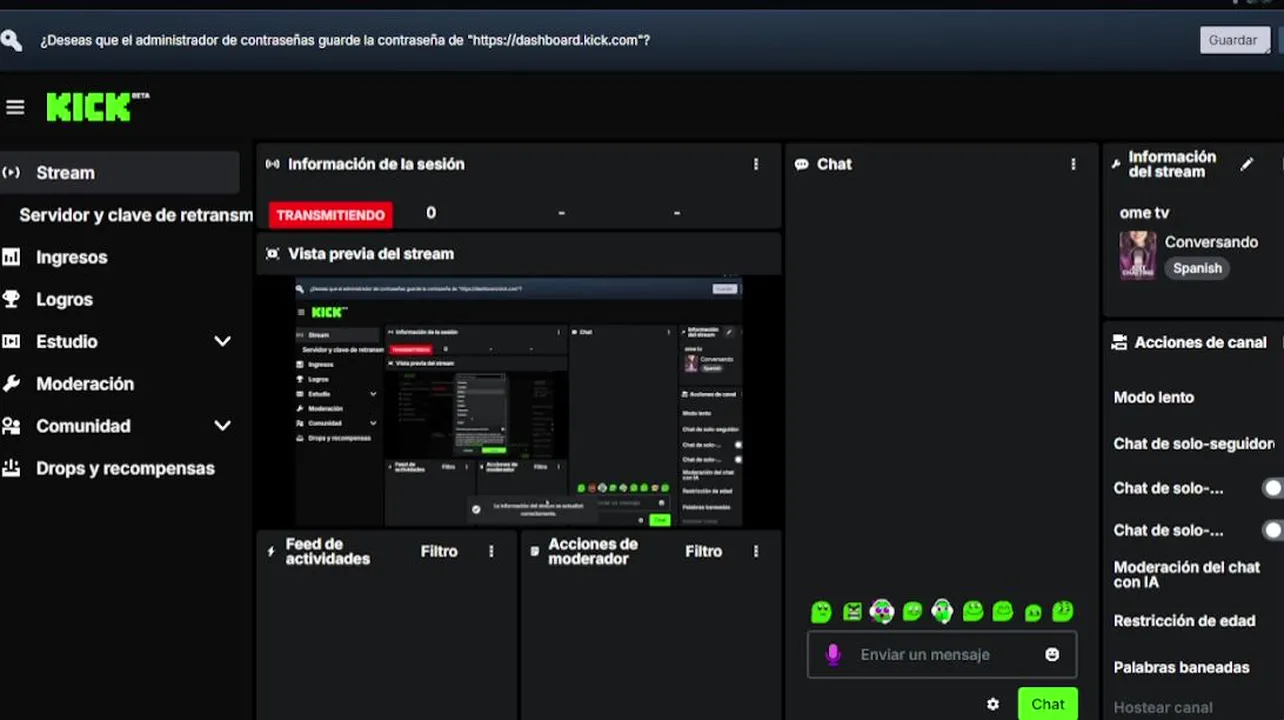This screenshot has width=1284, height=720.
Task: Click the key icon in password bar
Action: coord(11,40)
